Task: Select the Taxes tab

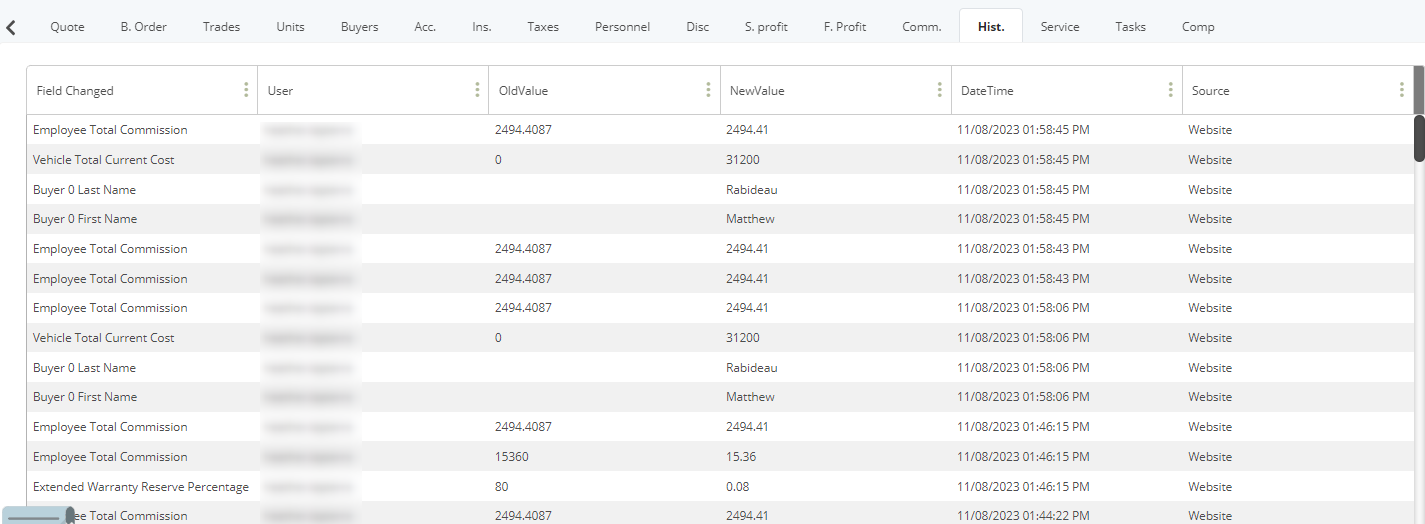Action: pyautogui.click(x=543, y=27)
